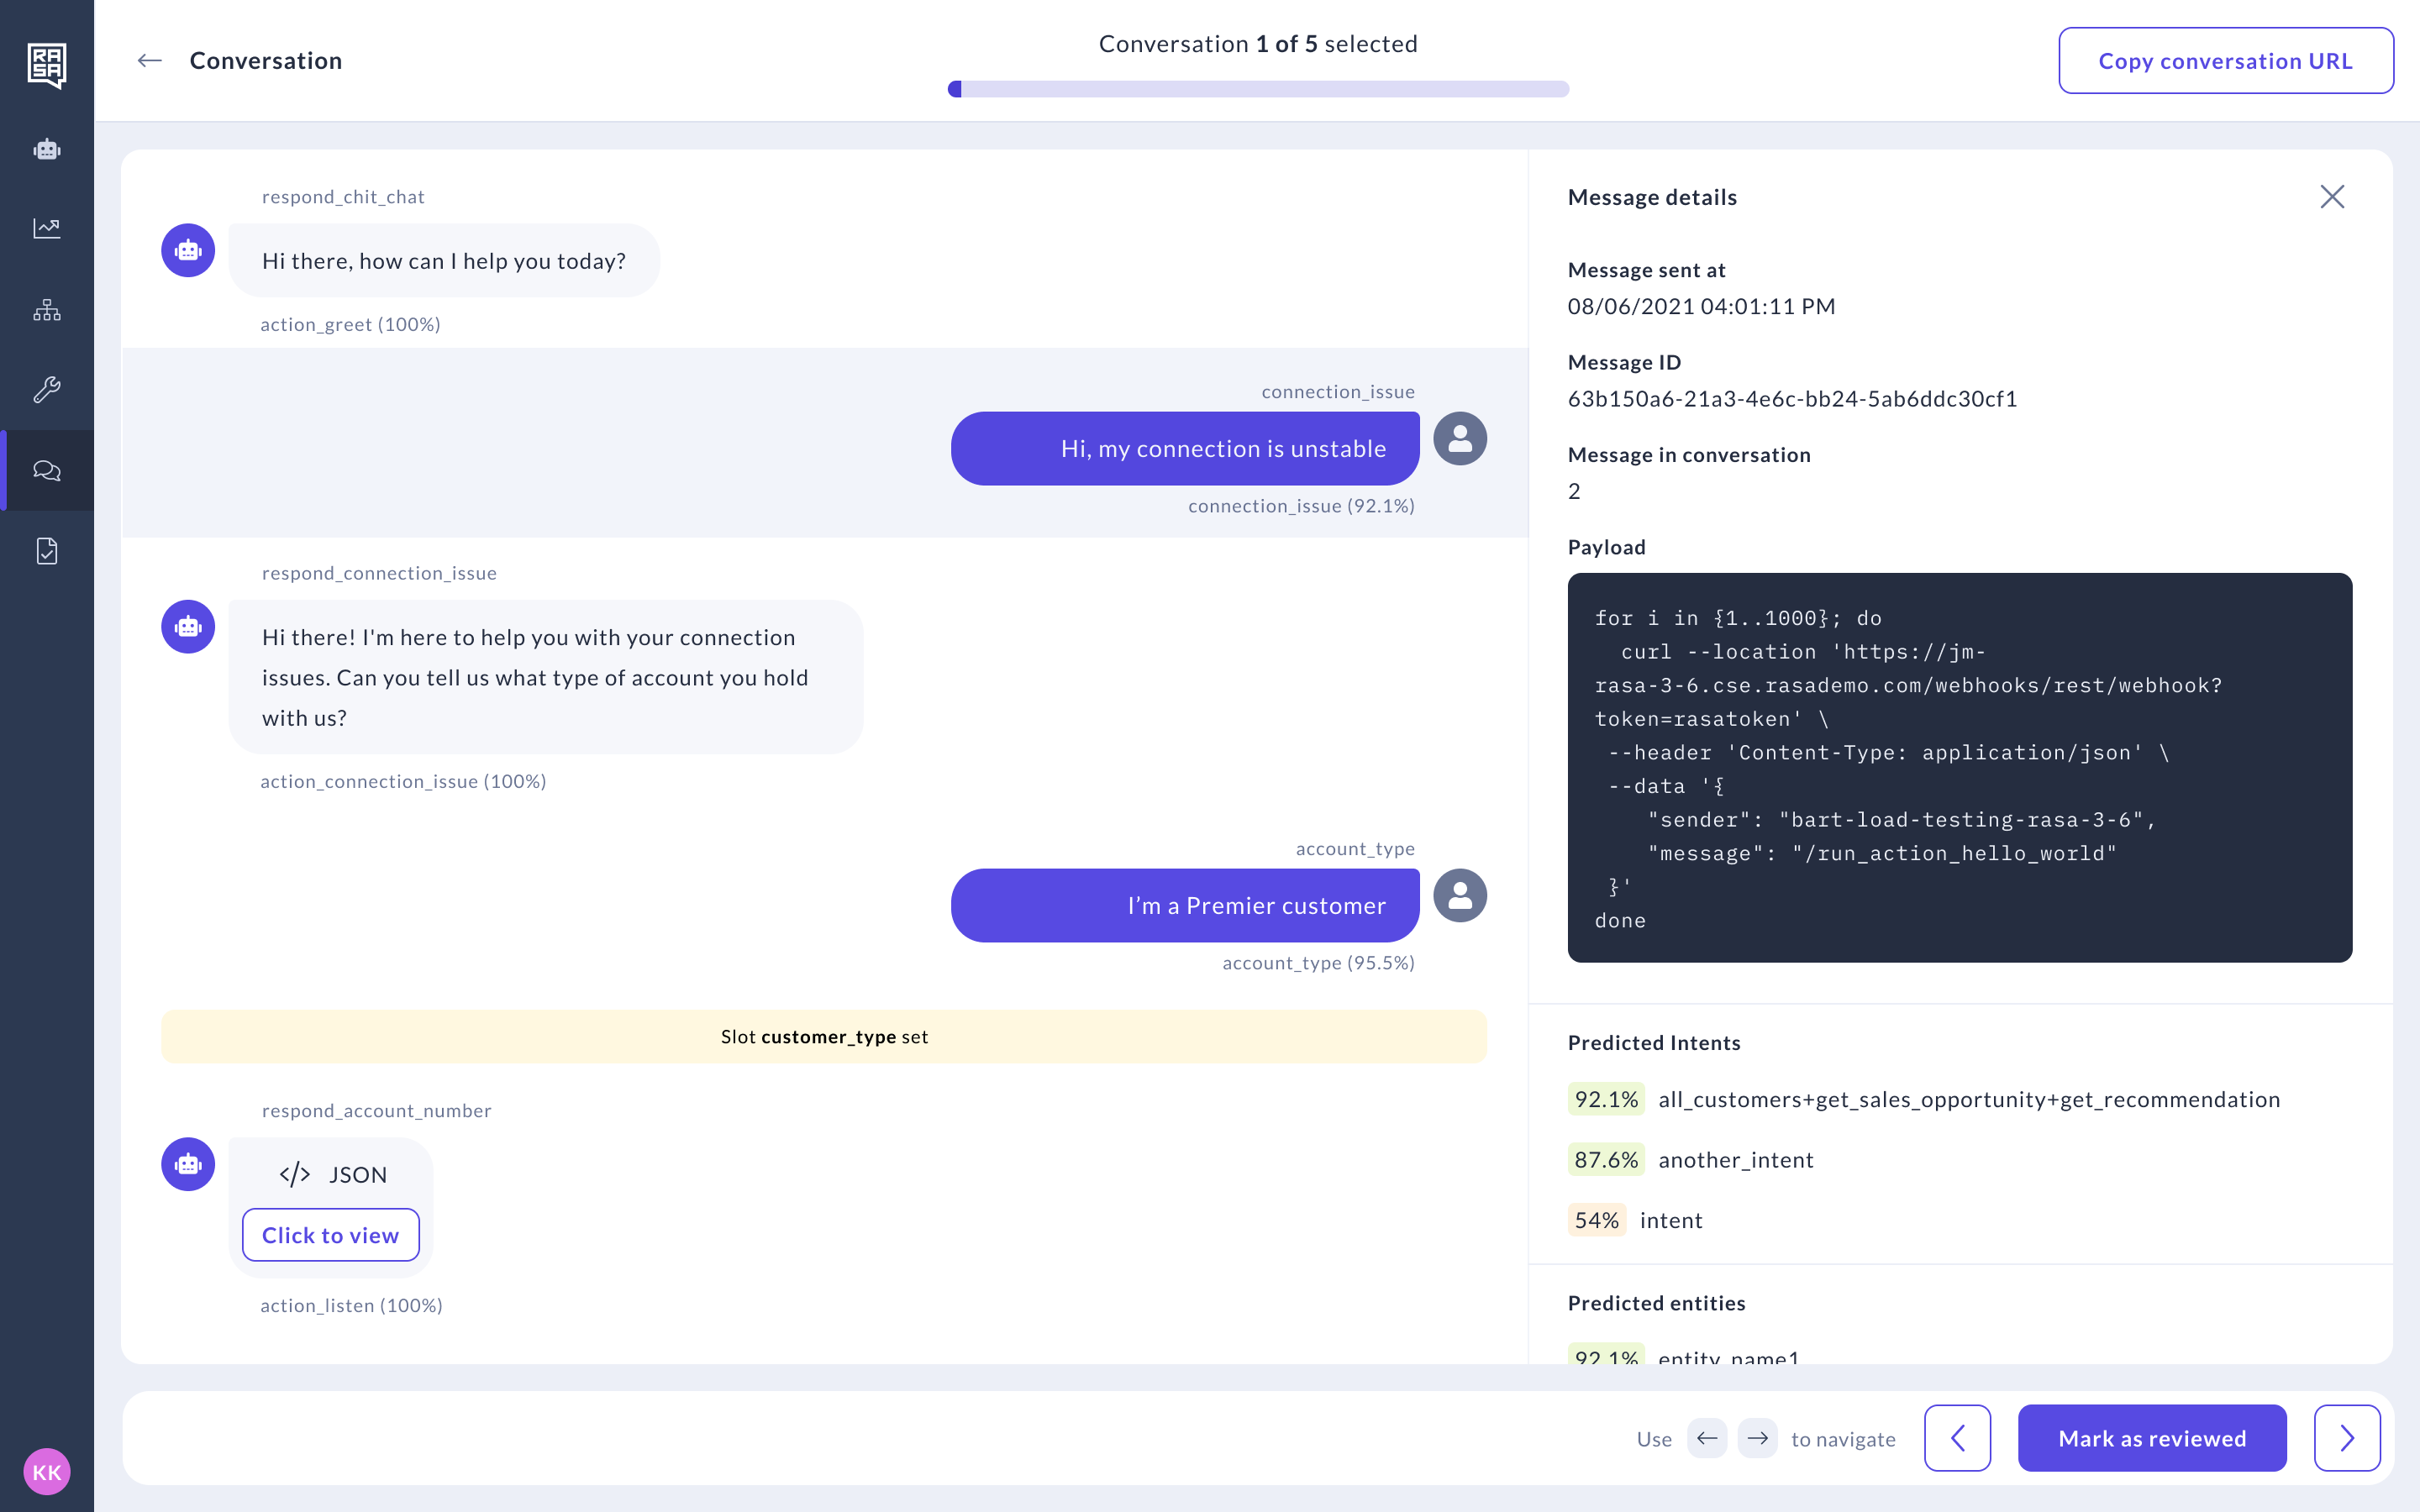Open the wrench tools sidebar icon
This screenshot has width=2420, height=1512.
tap(47, 389)
